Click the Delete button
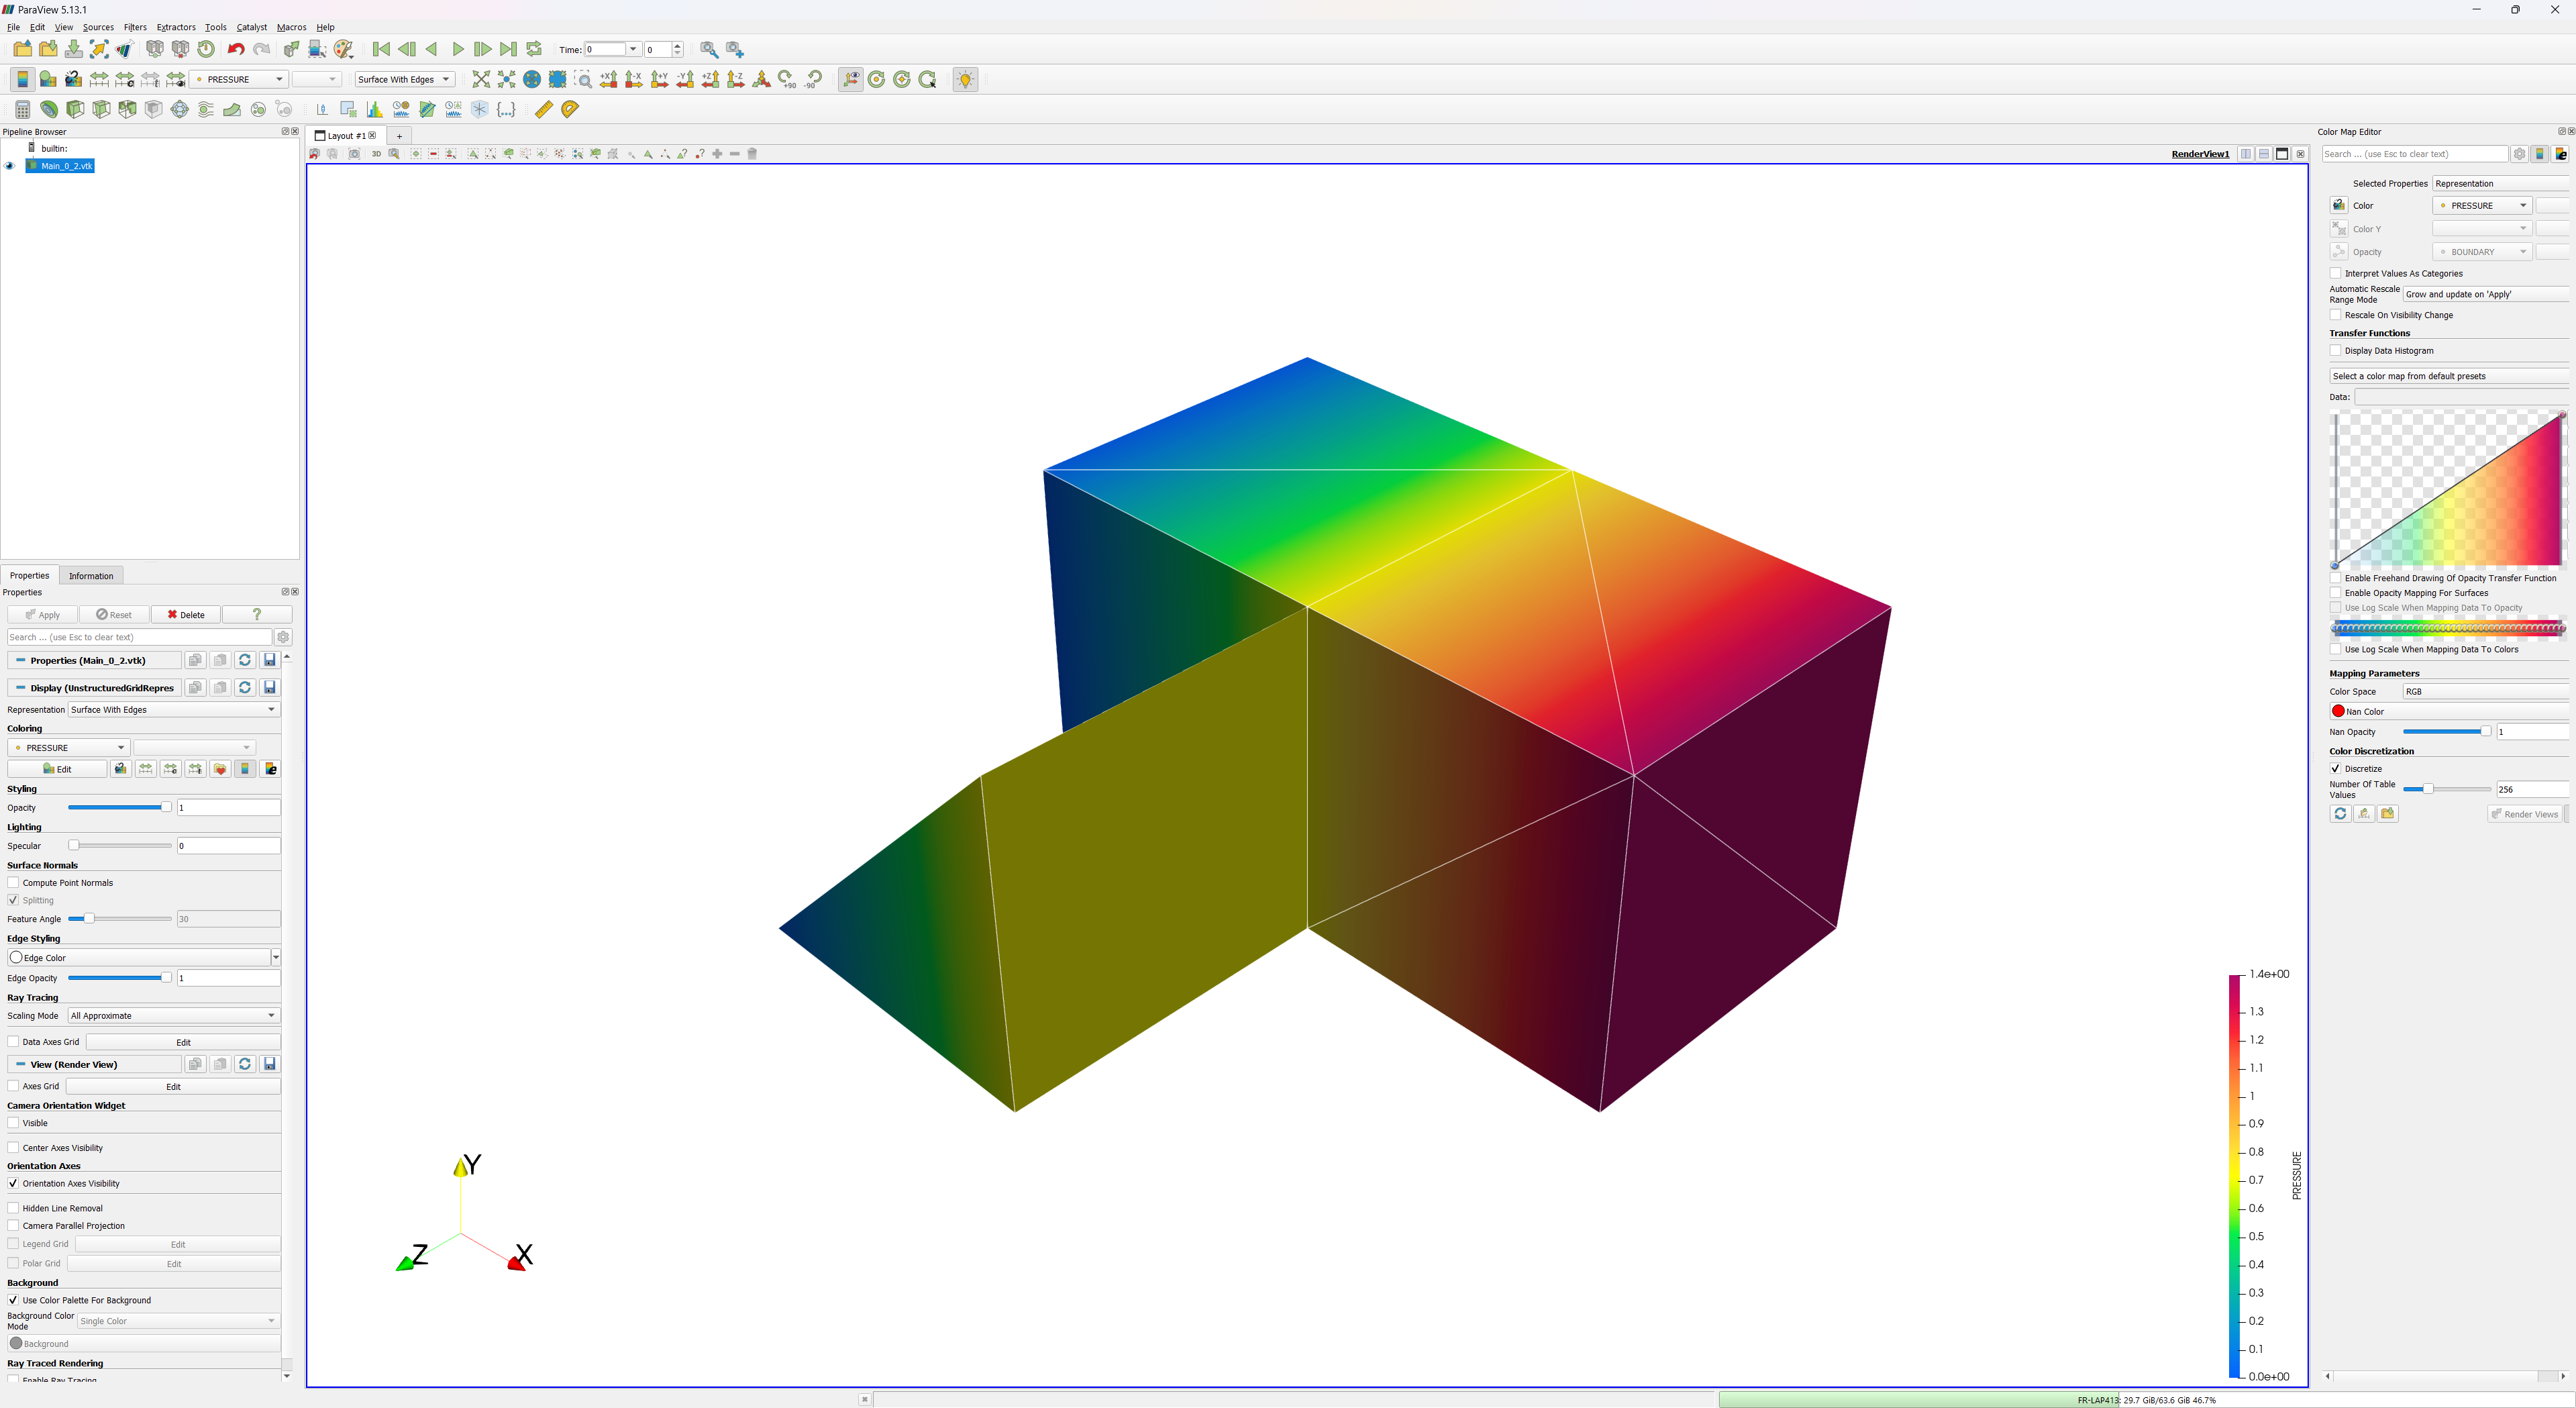 point(186,614)
